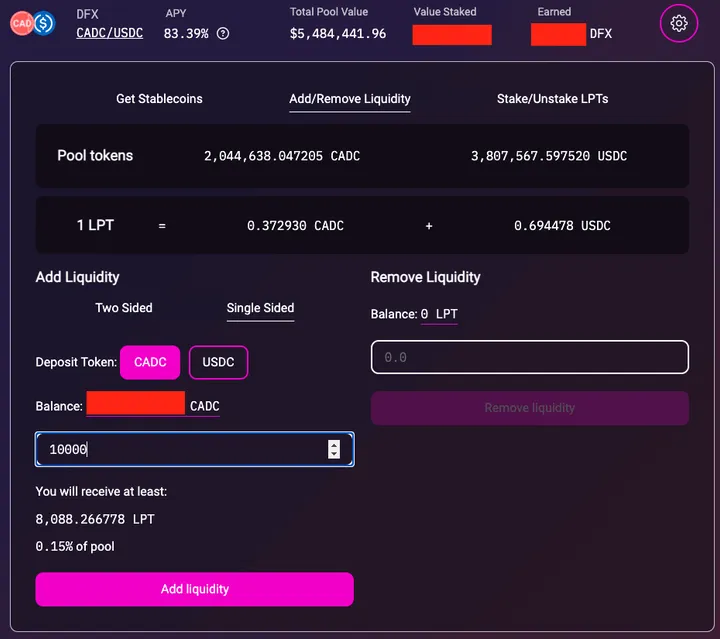Screen dimensions: 720x639
Task: Click the red CAD token icon
Action: click(x=22, y=23)
